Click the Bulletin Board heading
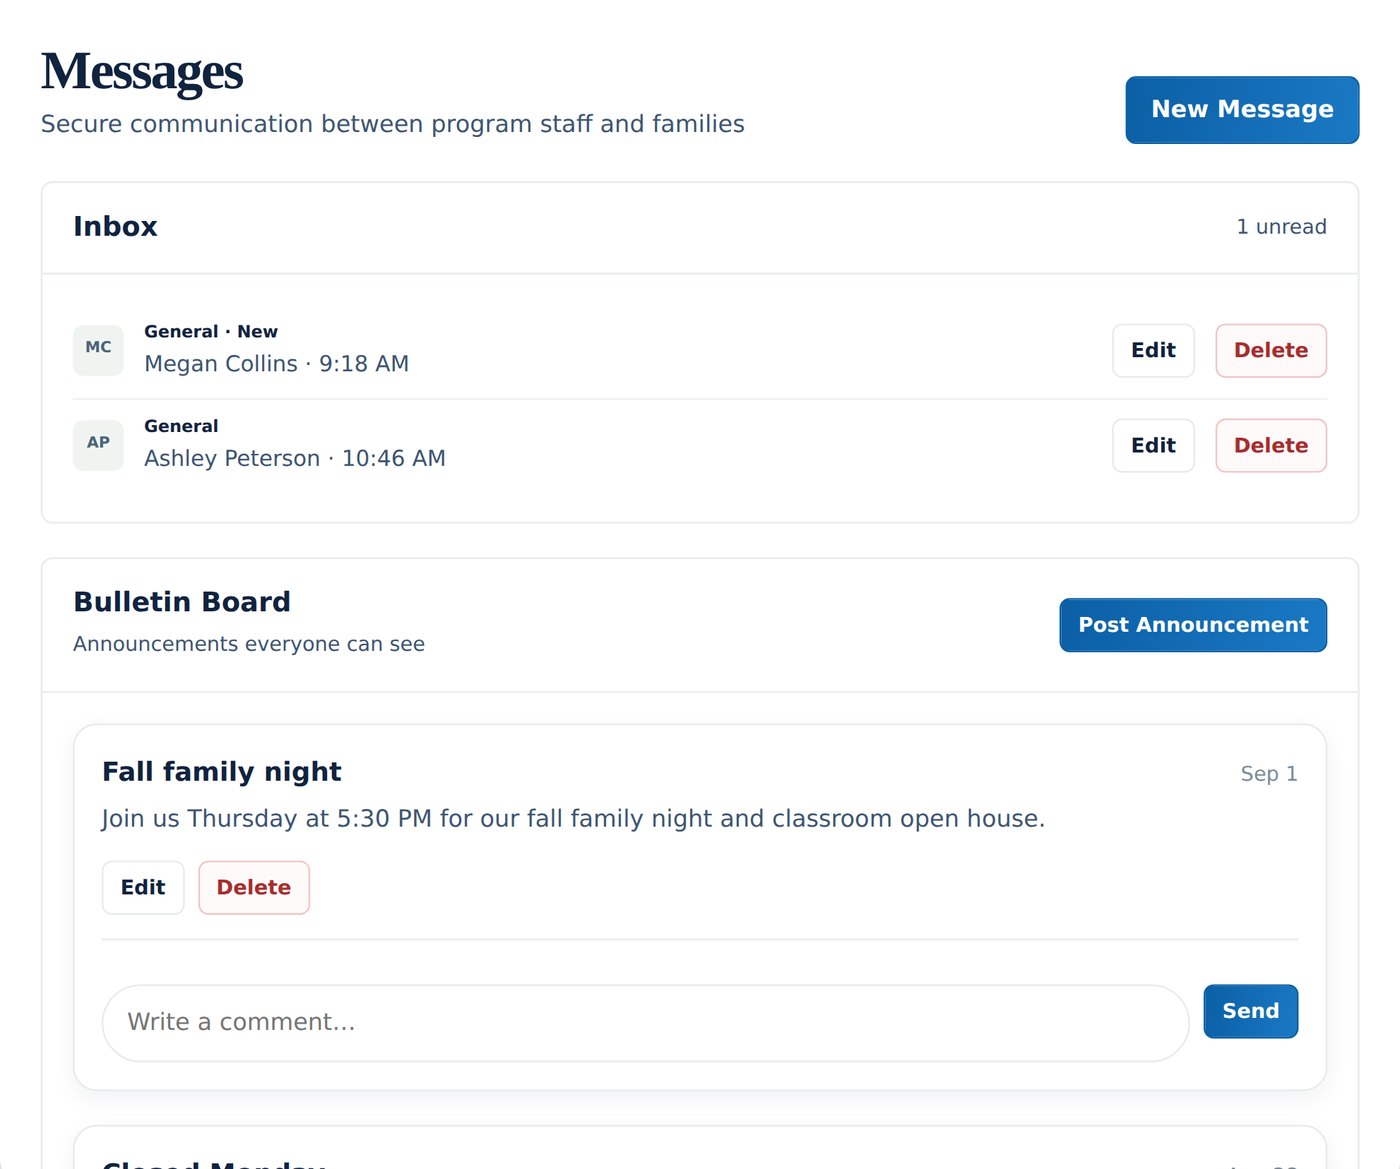The width and height of the screenshot is (1400, 1169). (x=182, y=602)
